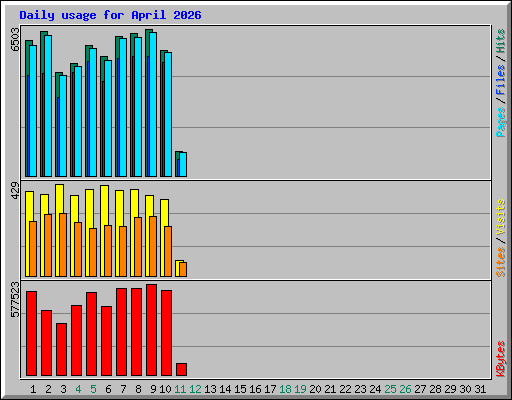Click the Pages legend label

click(500, 122)
